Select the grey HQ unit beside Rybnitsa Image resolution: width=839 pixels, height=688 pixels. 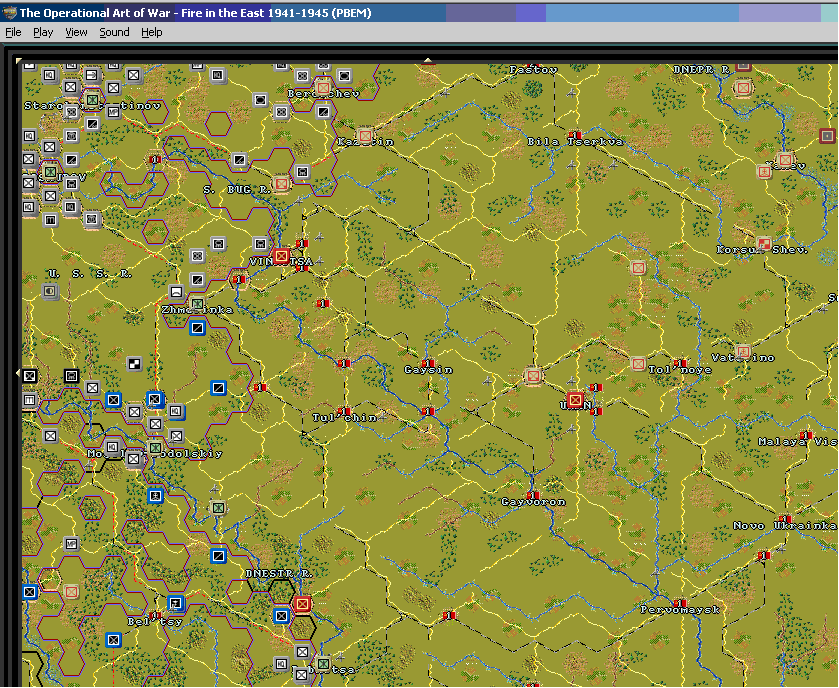(281, 664)
